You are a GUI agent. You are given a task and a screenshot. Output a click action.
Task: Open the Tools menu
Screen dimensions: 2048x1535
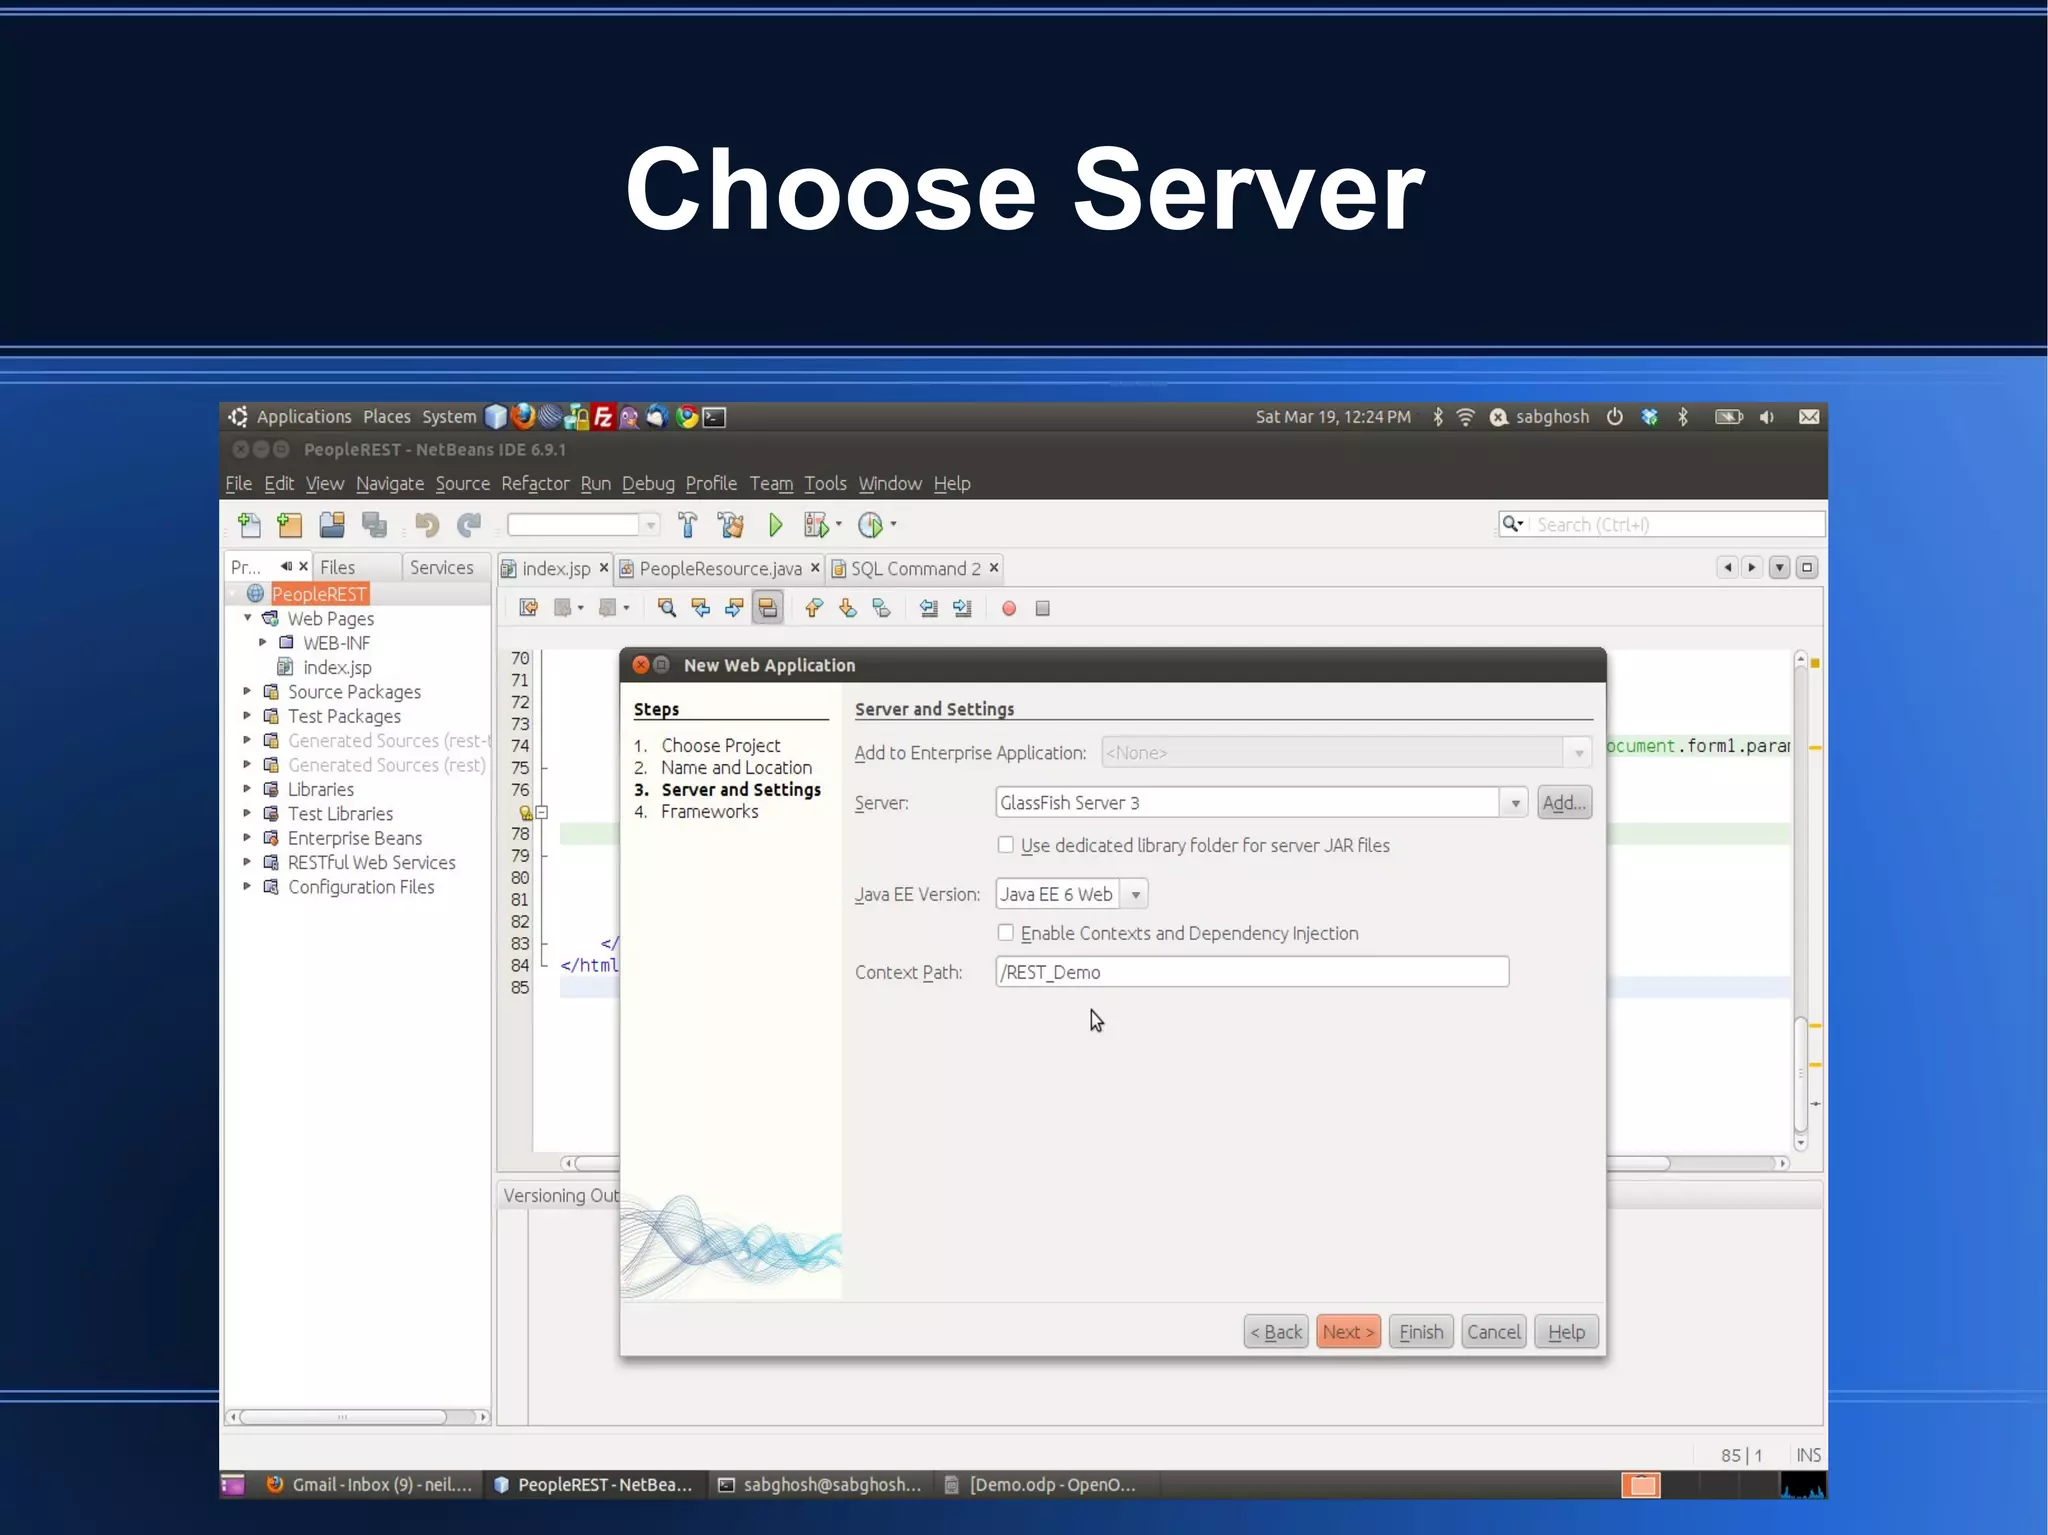(825, 483)
